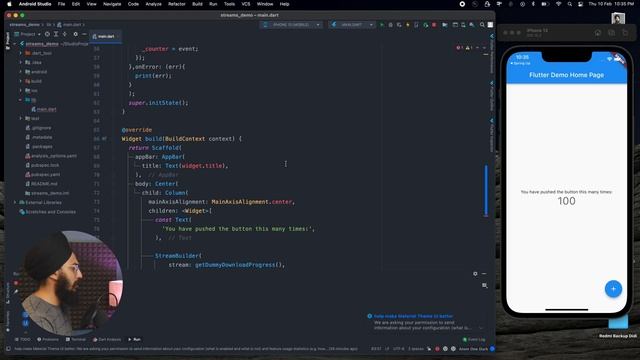Expand the .dart_tool folder

coord(21,53)
